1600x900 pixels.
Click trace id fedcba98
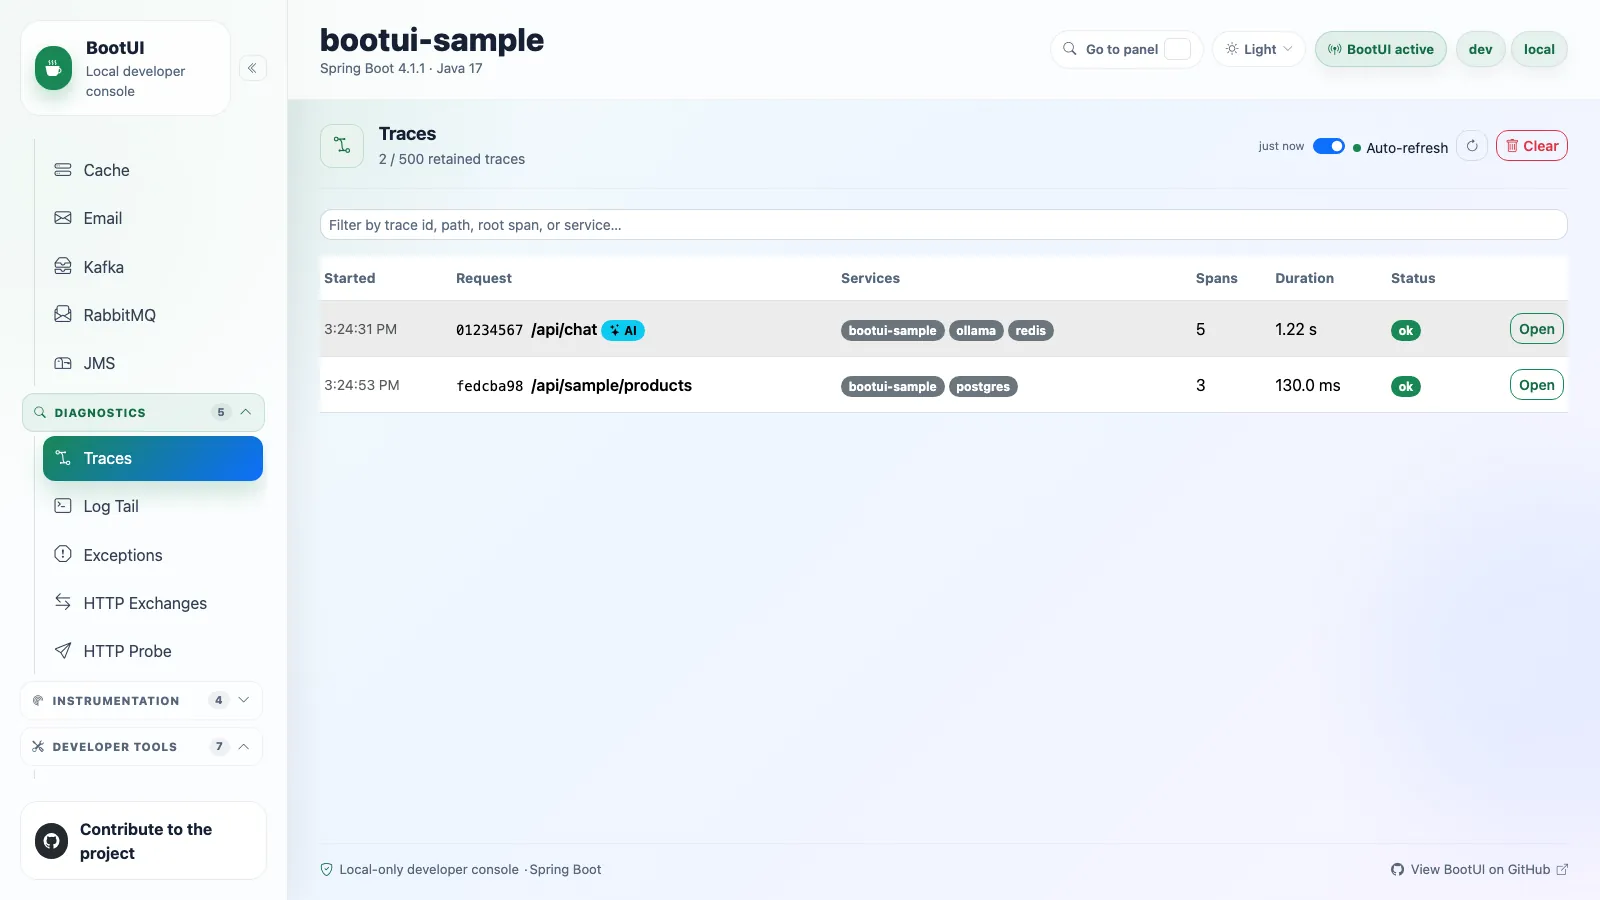[490, 386]
